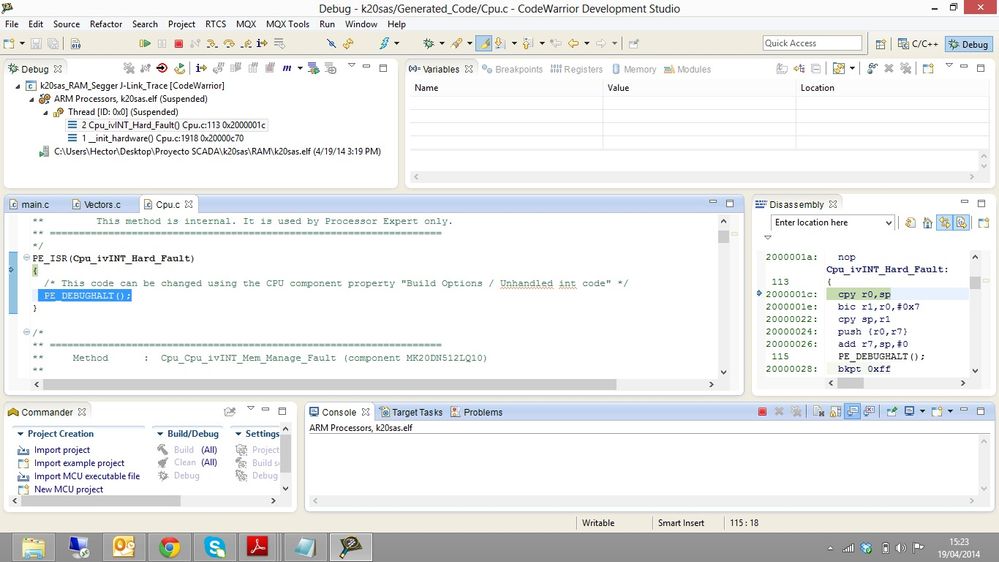Screen dimensions: 999x562
Task: Open the Run menu
Action: 327,24
